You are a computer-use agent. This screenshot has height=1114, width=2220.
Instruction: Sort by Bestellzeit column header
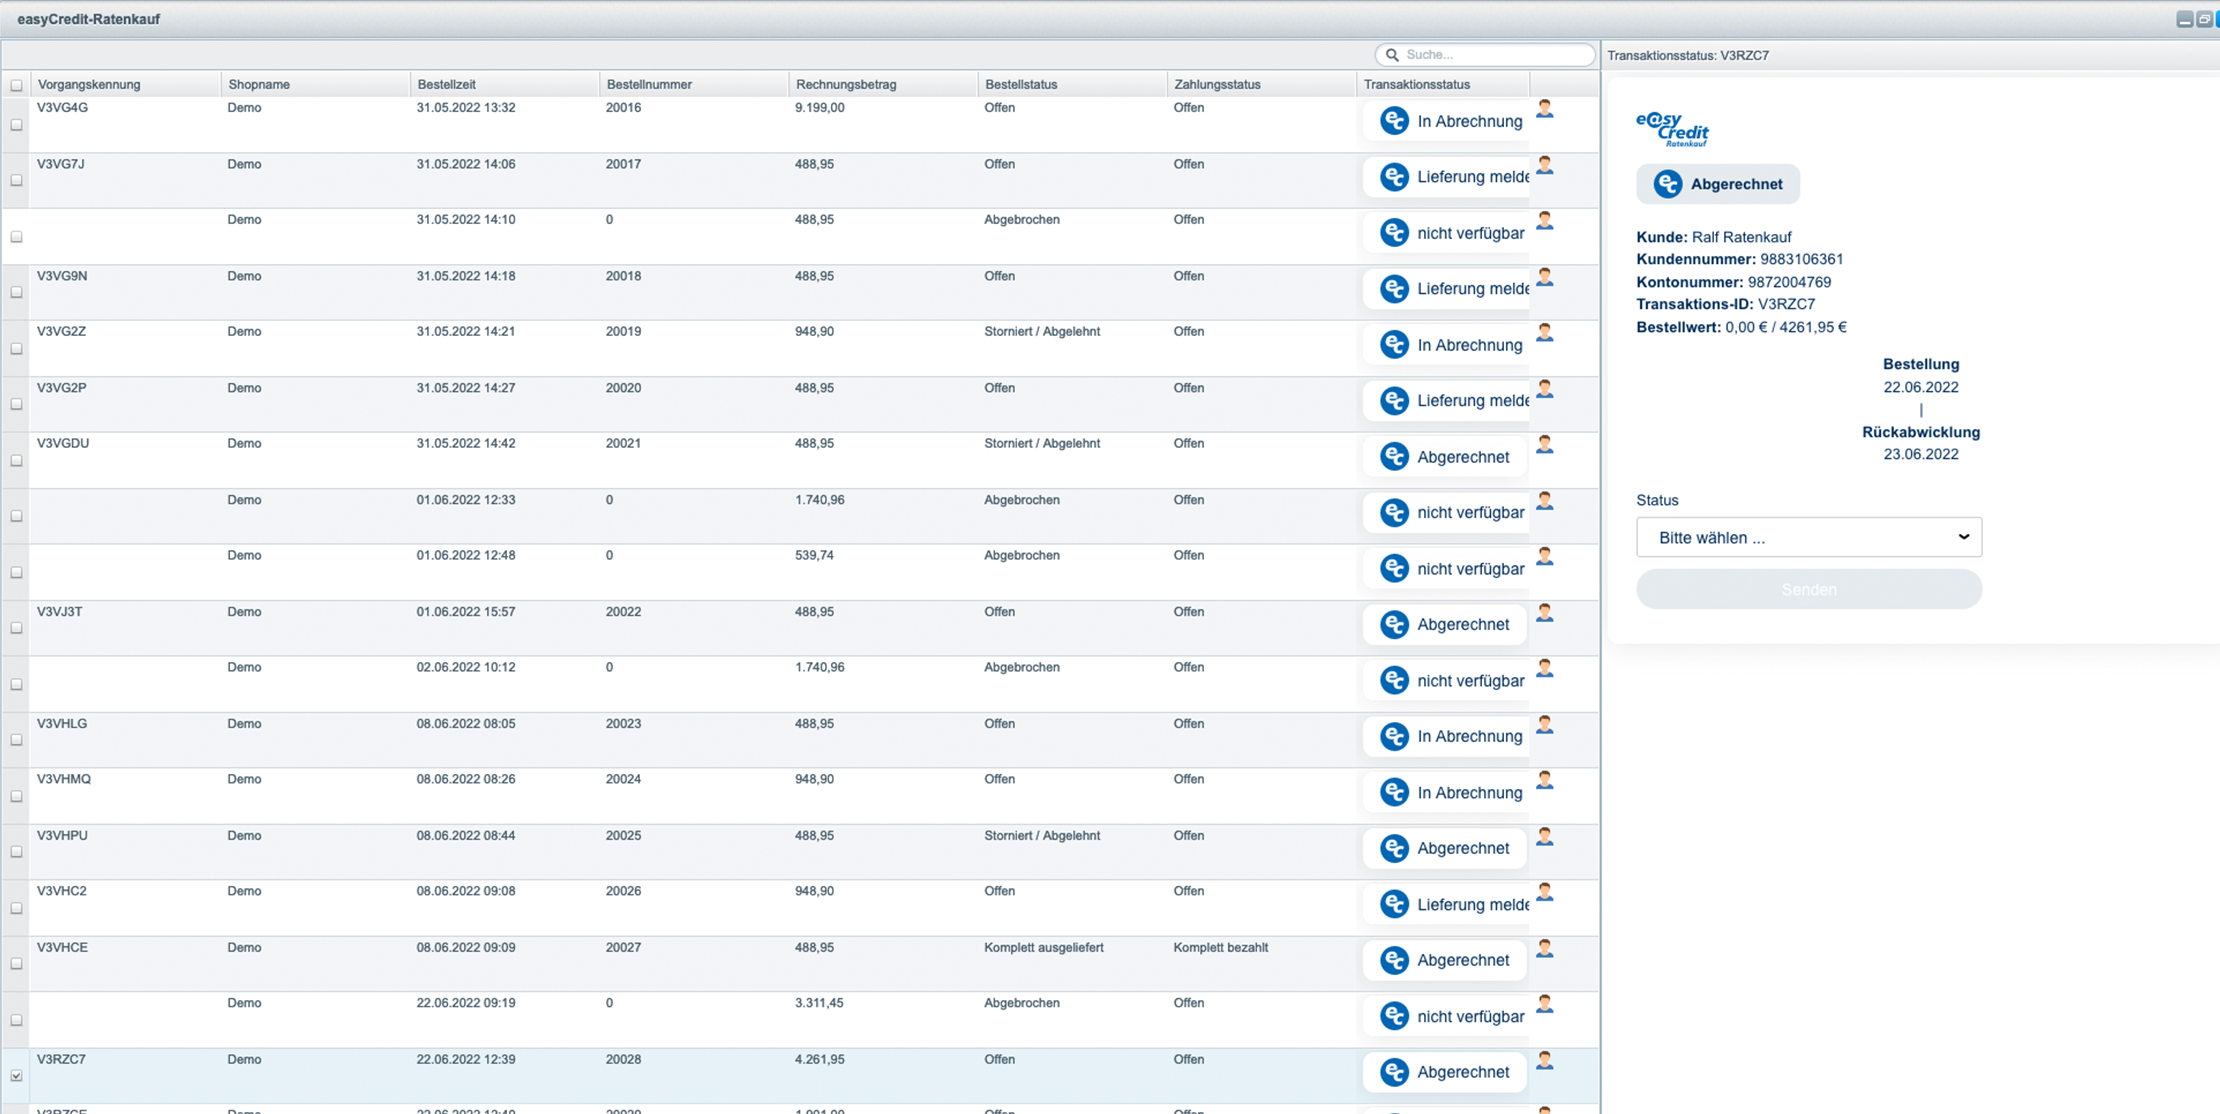pyautogui.click(x=504, y=85)
